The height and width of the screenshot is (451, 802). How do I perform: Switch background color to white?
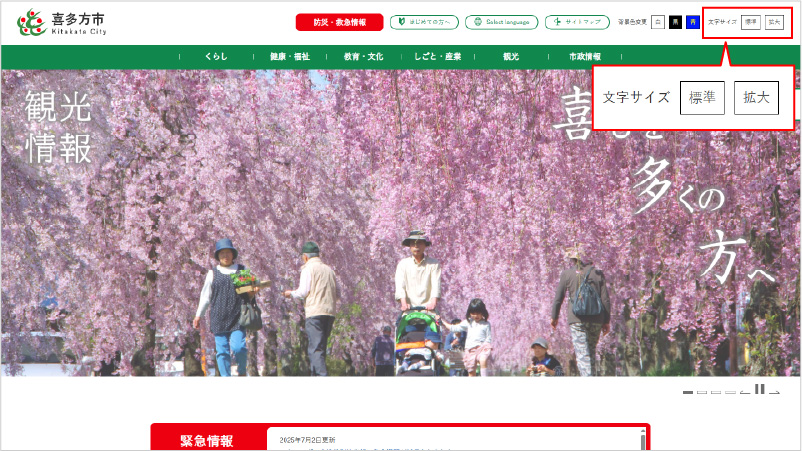click(658, 22)
